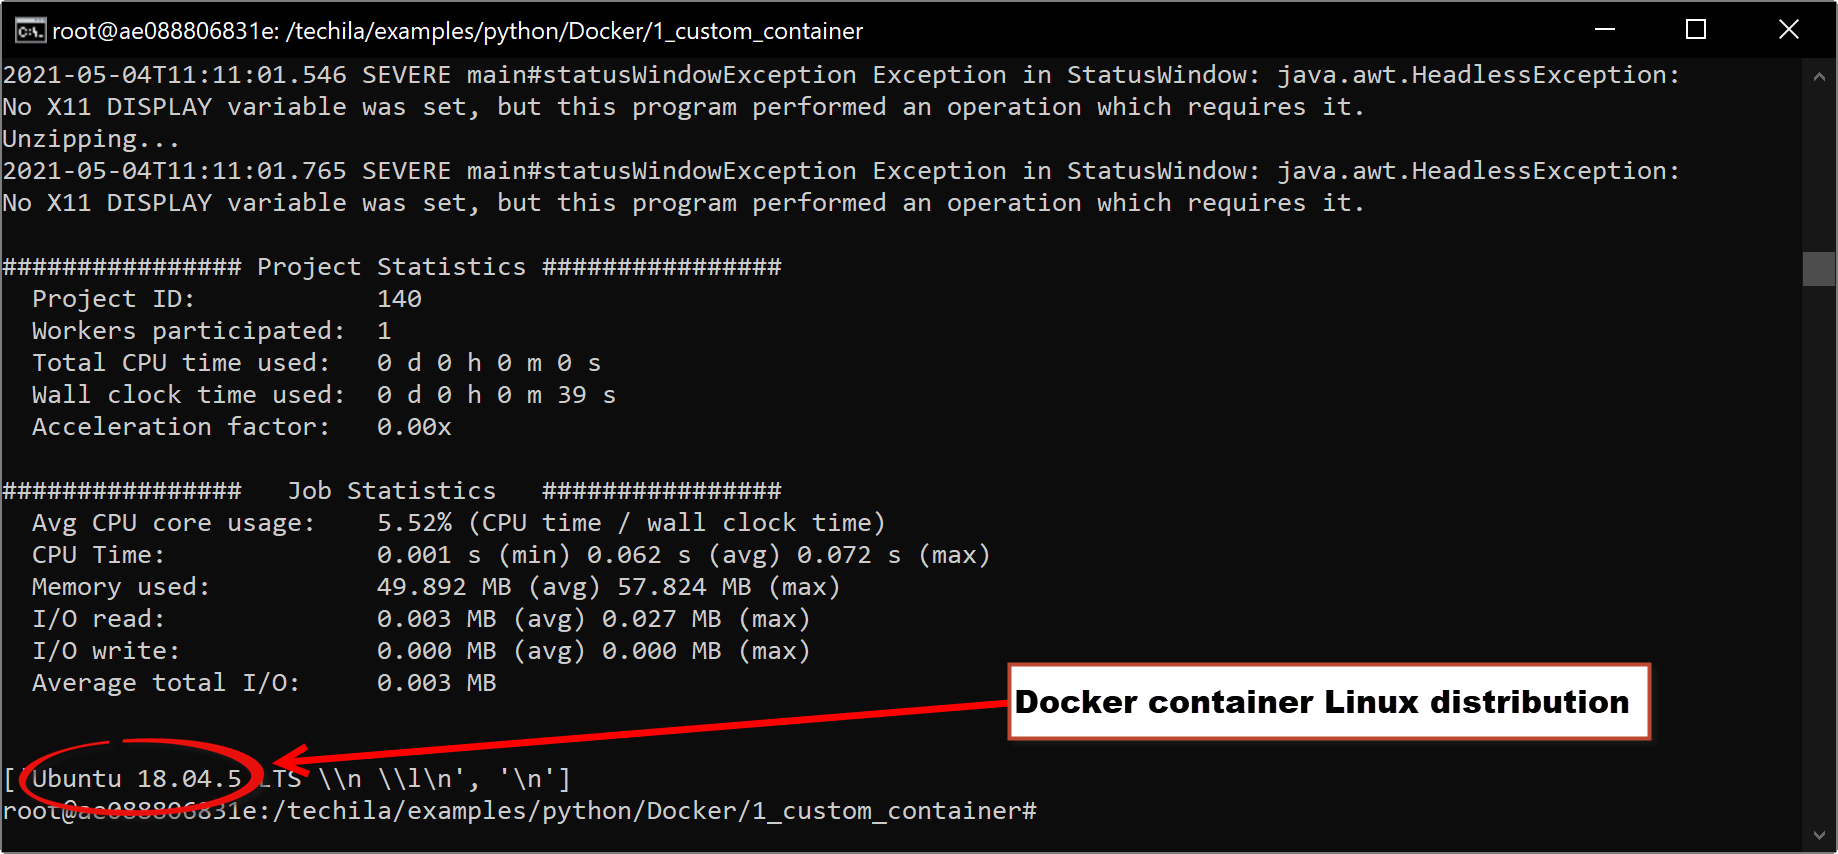This screenshot has height=854, width=1838.
Task: Click the window title showing root@ae088806831e path
Action: [457, 31]
